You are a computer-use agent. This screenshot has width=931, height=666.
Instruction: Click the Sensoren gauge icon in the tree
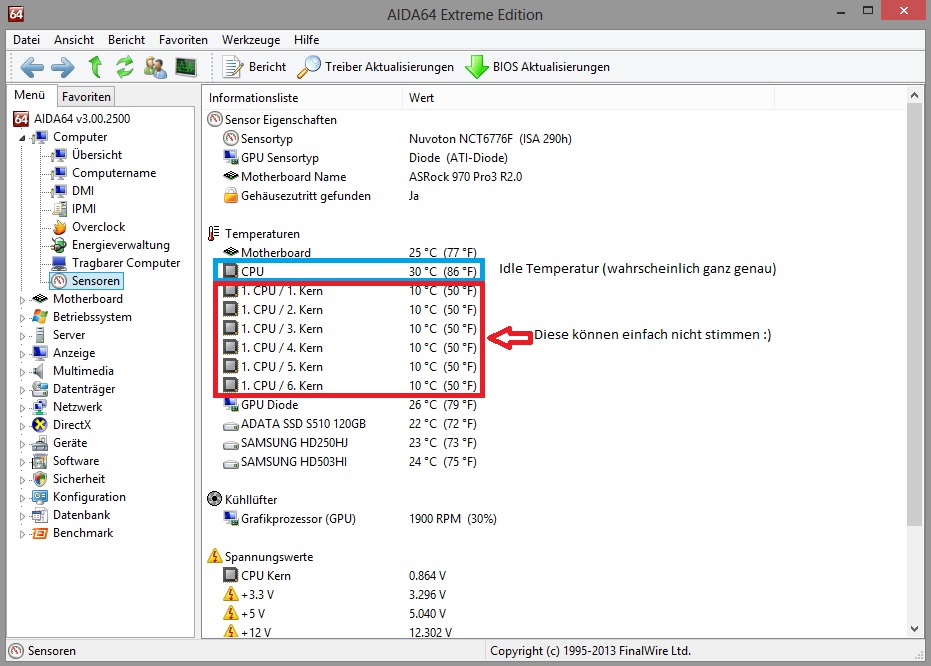(x=59, y=281)
